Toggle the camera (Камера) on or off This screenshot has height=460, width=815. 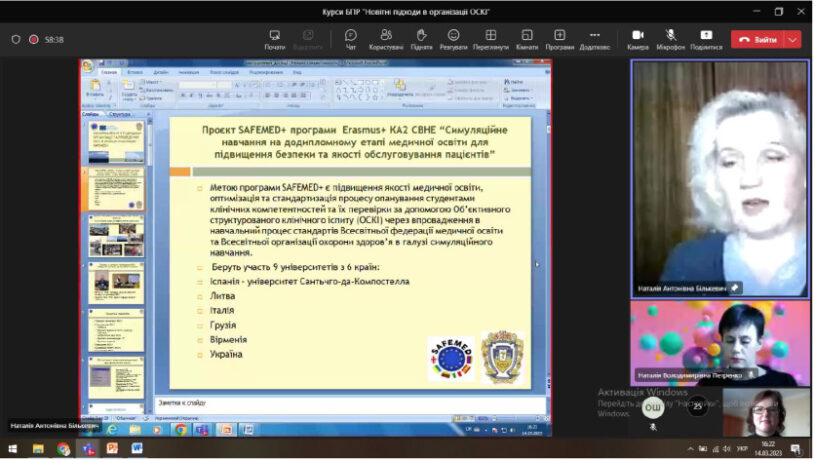(638, 38)
